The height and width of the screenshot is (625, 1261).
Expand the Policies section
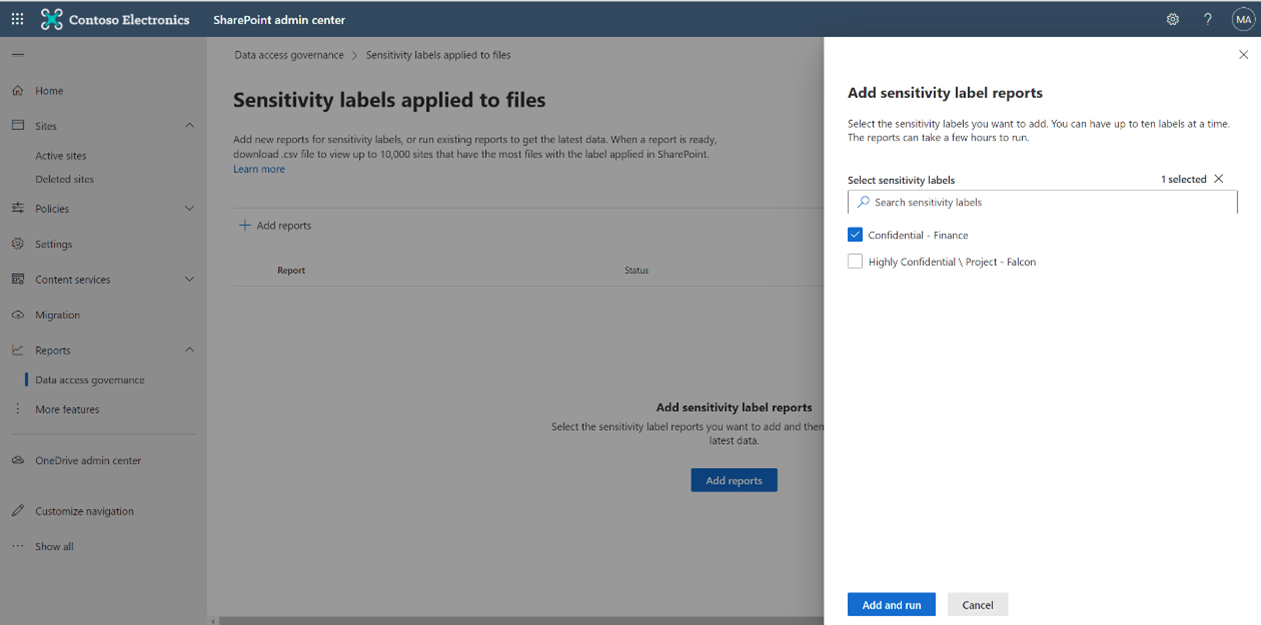click(x=189, y=208)
